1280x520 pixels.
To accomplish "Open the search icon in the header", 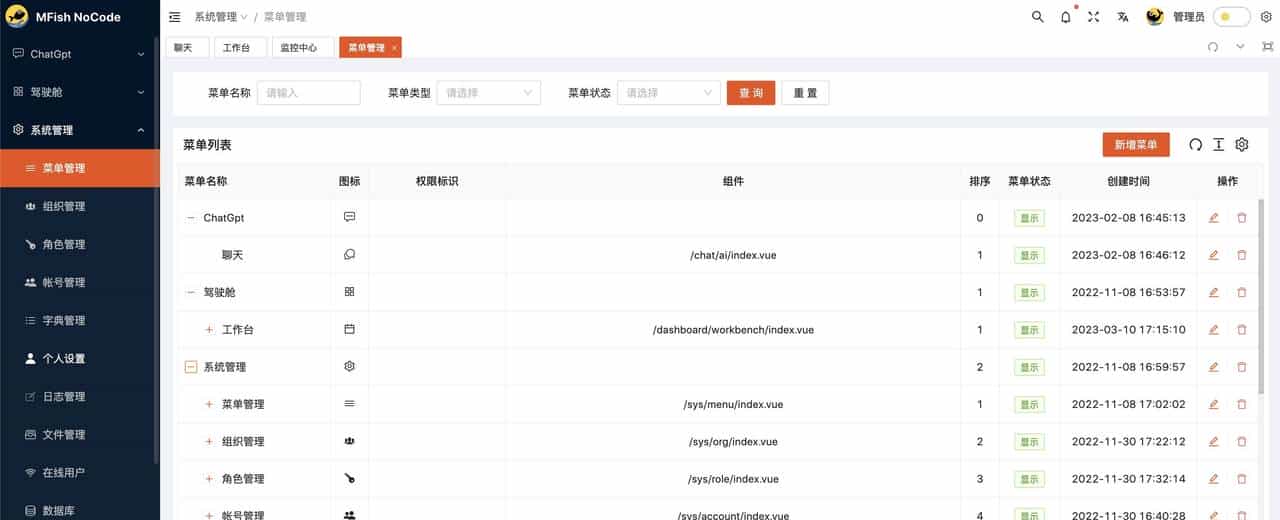I will coord(1037,17).
